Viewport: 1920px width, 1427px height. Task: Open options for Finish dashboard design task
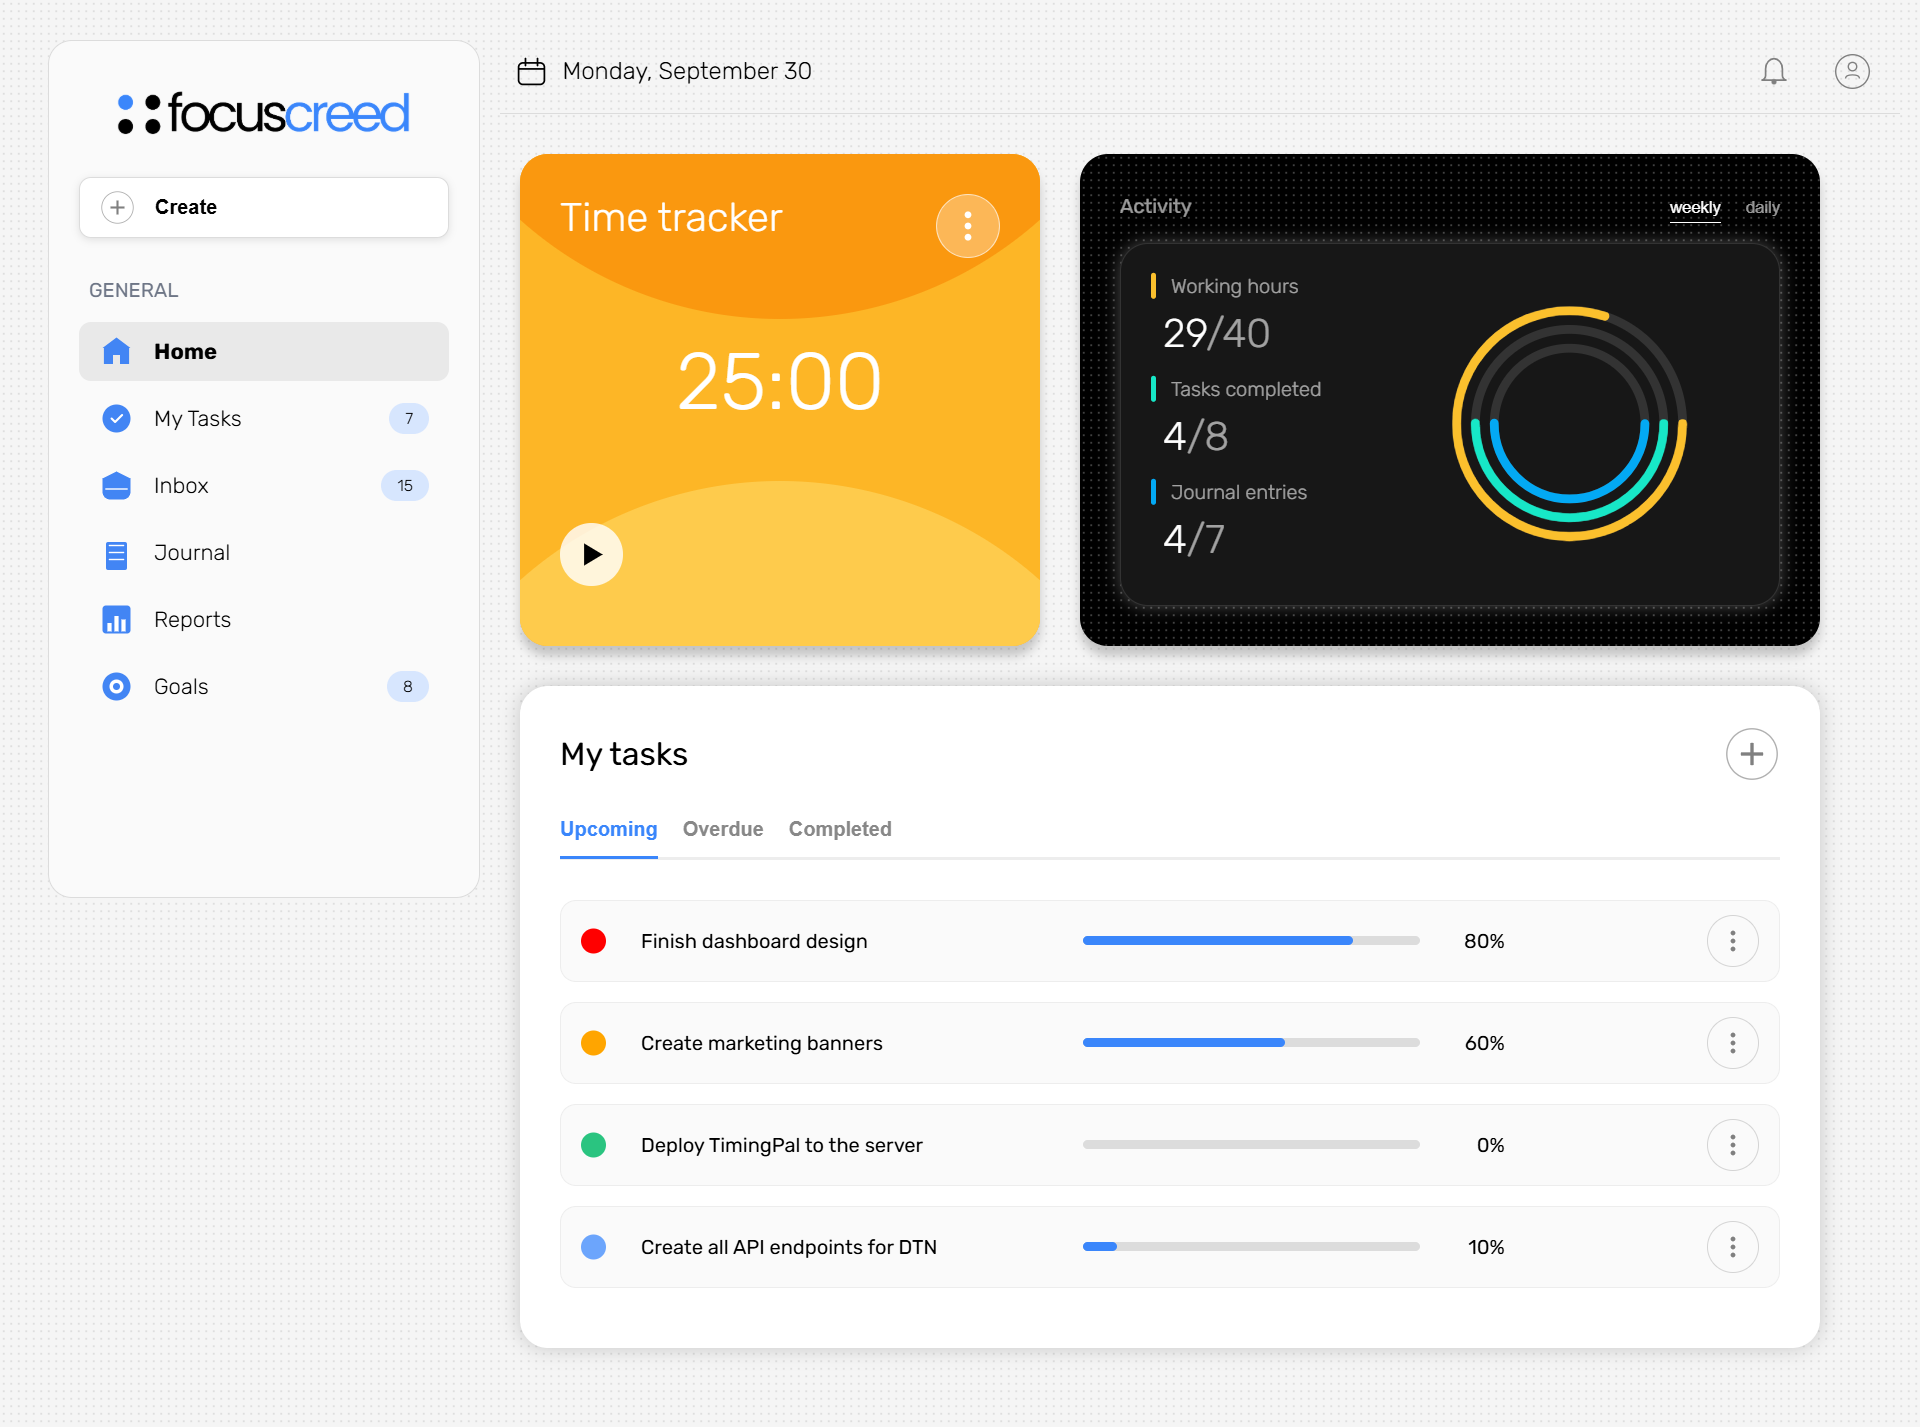pyautogui.click(x=1732, y=941)
